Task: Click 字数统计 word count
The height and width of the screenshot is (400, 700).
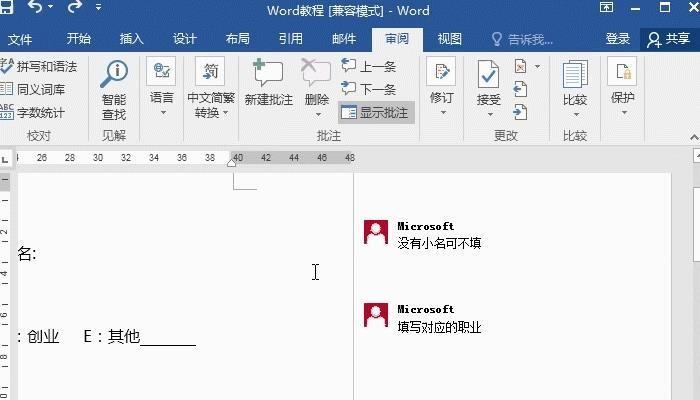Action: (33, 112)
